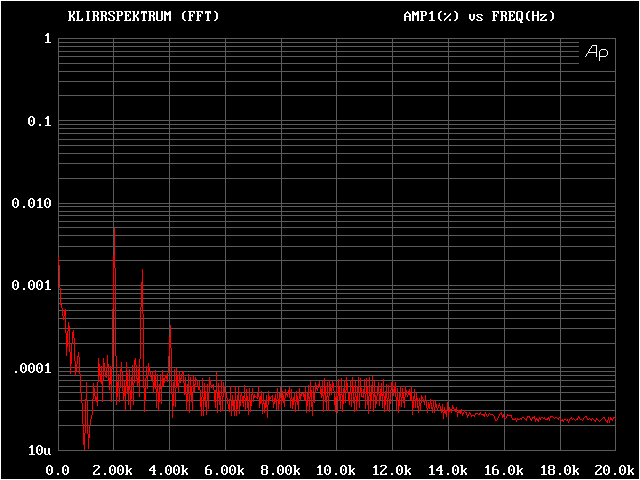640x480 pixels.
Task: Click the top amplitude axis label 1
Action: click(x=47, y=39)
